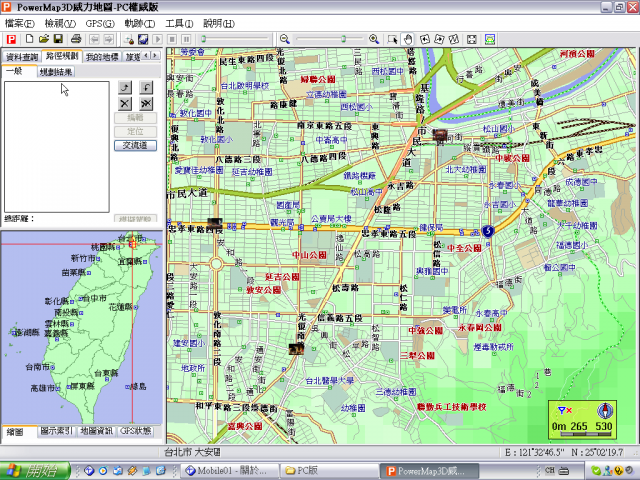Click the CH language indicator in taskbar
The image size is (640, 480).
click(x=550, y=470)
